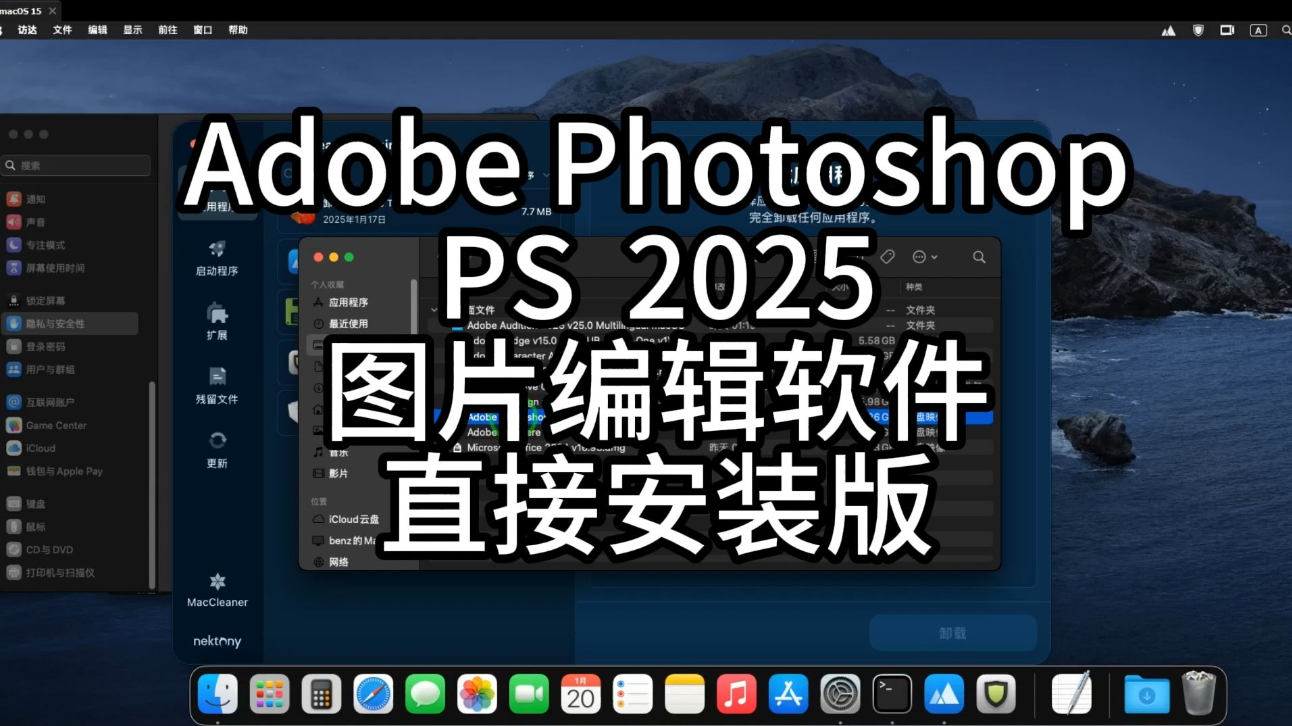Open the 访达 menu

(x=27, y=30)
